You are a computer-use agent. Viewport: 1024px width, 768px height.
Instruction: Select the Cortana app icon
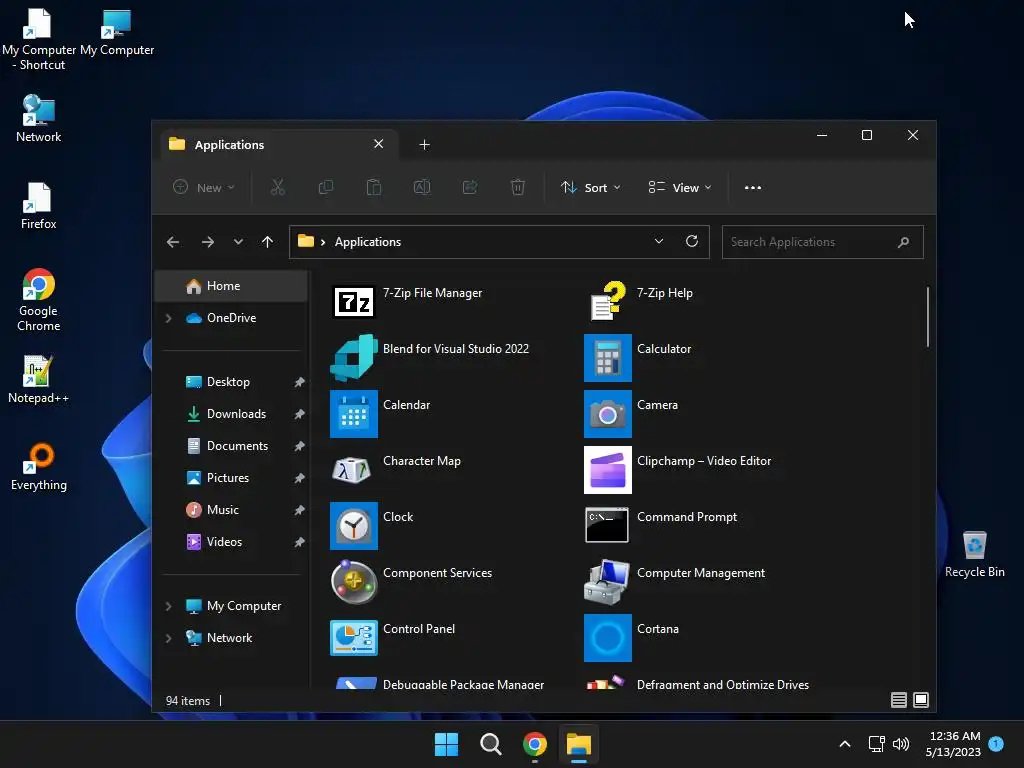pos(607,638)
